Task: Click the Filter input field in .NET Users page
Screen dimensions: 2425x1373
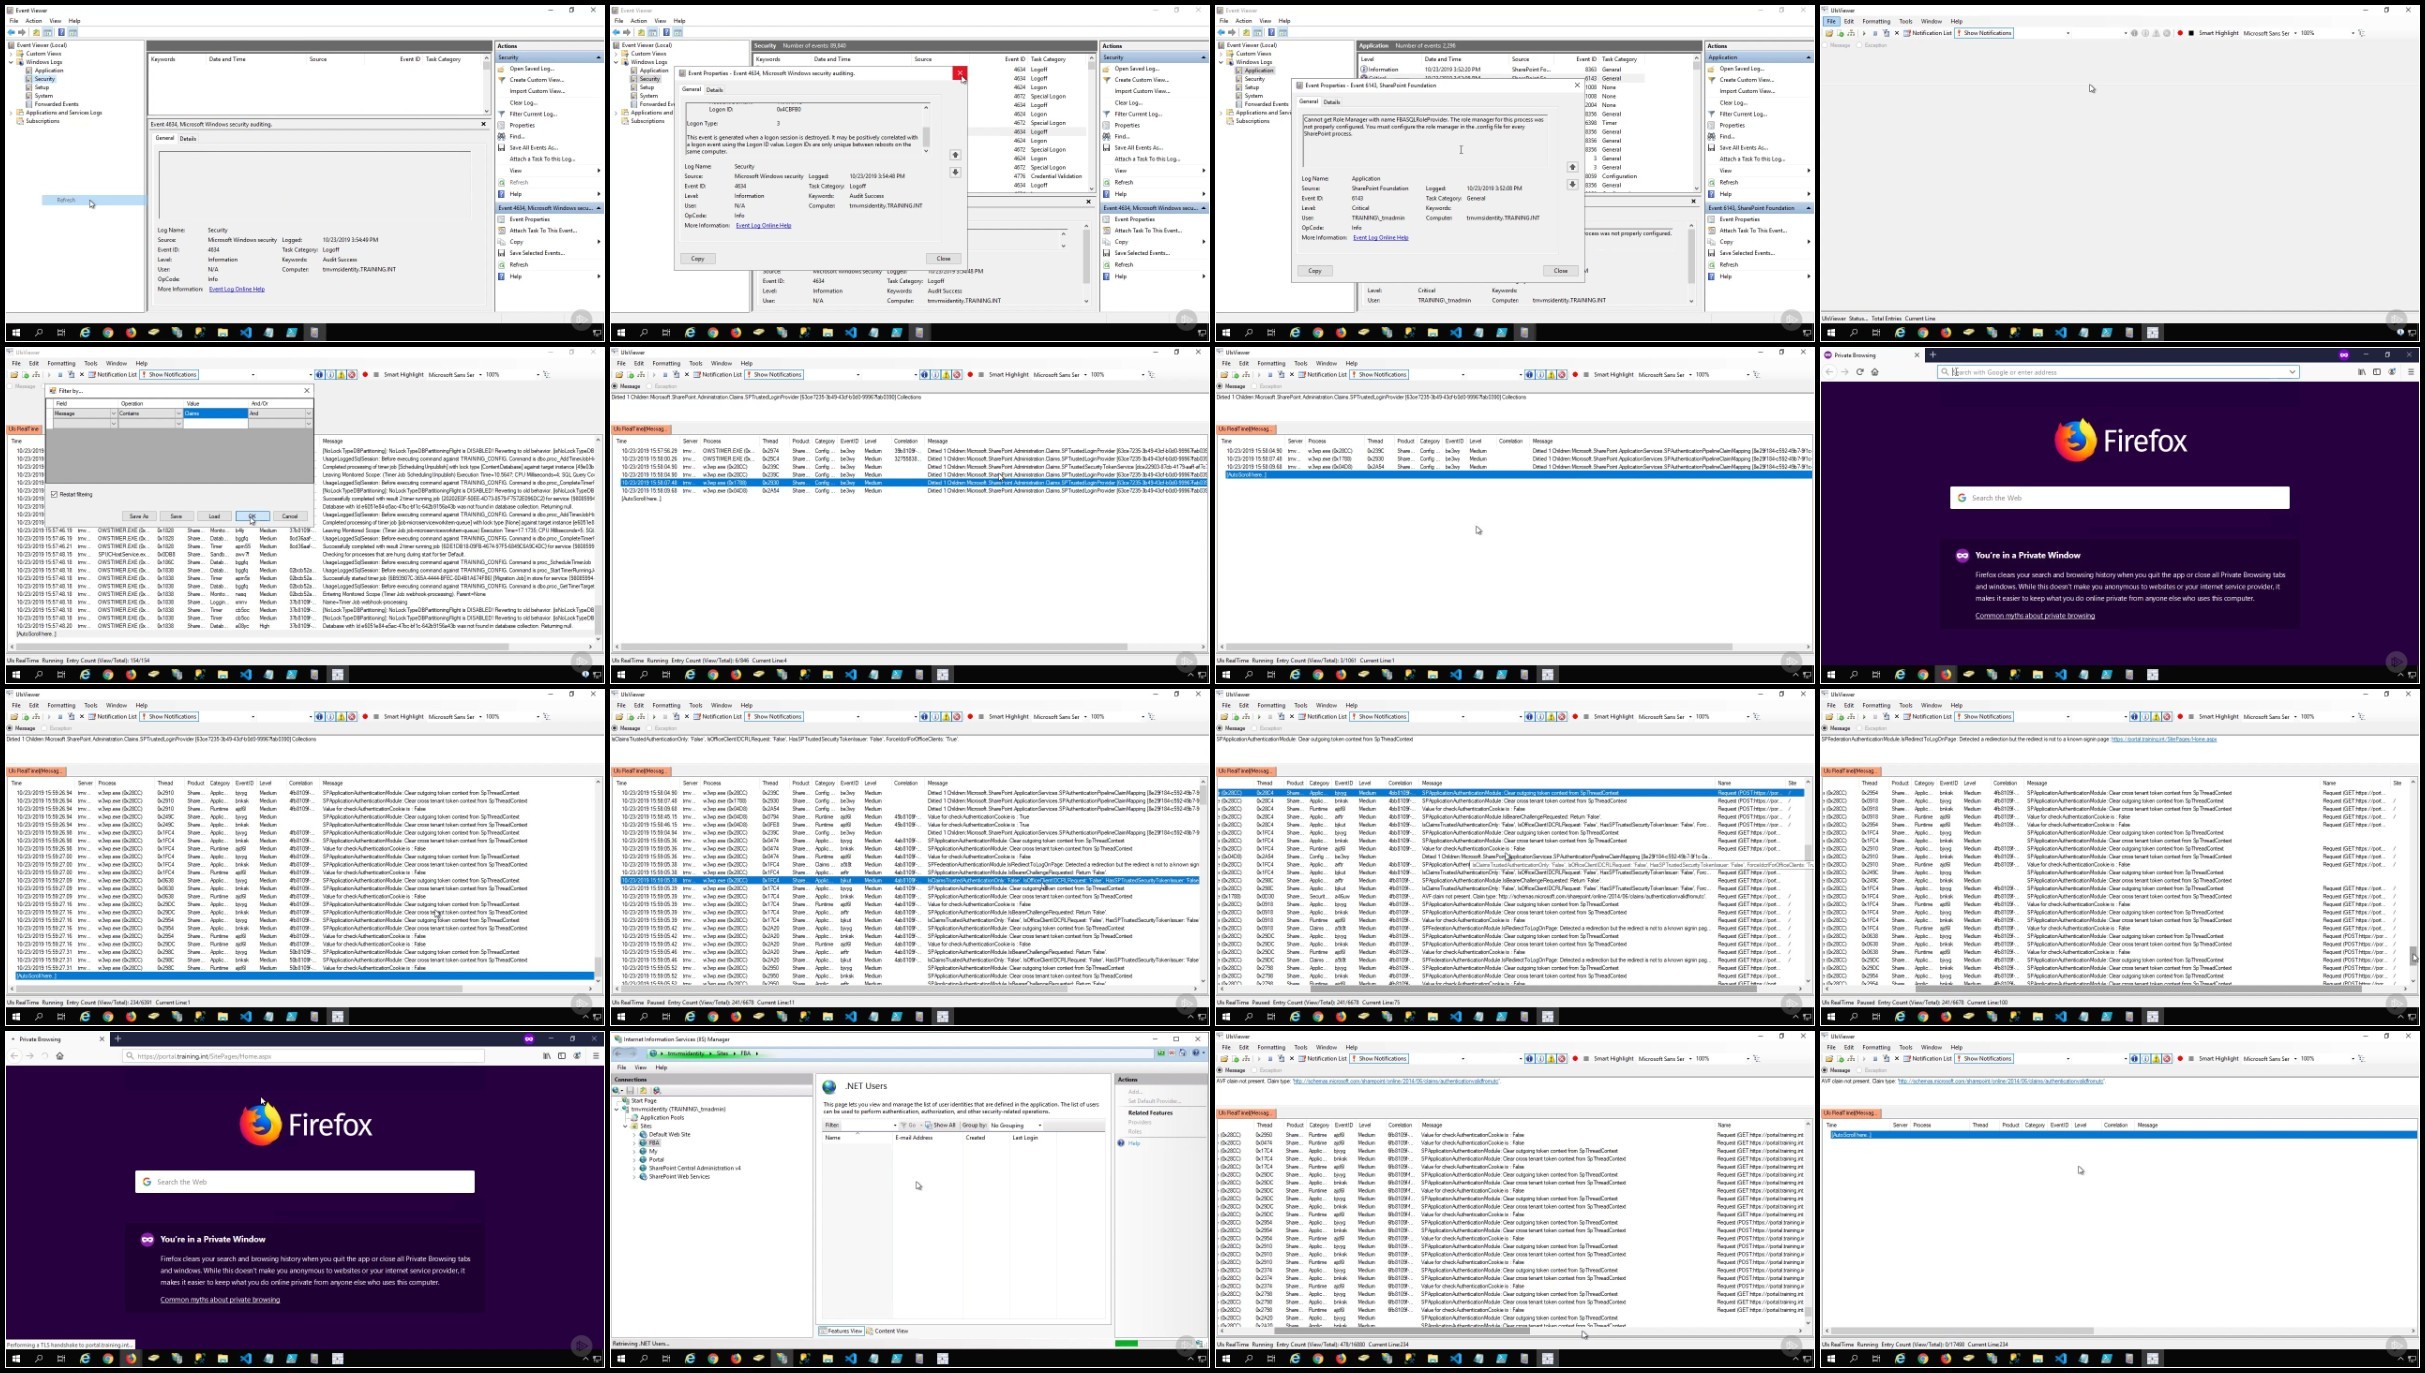Action: click(x=864, y=1125)
